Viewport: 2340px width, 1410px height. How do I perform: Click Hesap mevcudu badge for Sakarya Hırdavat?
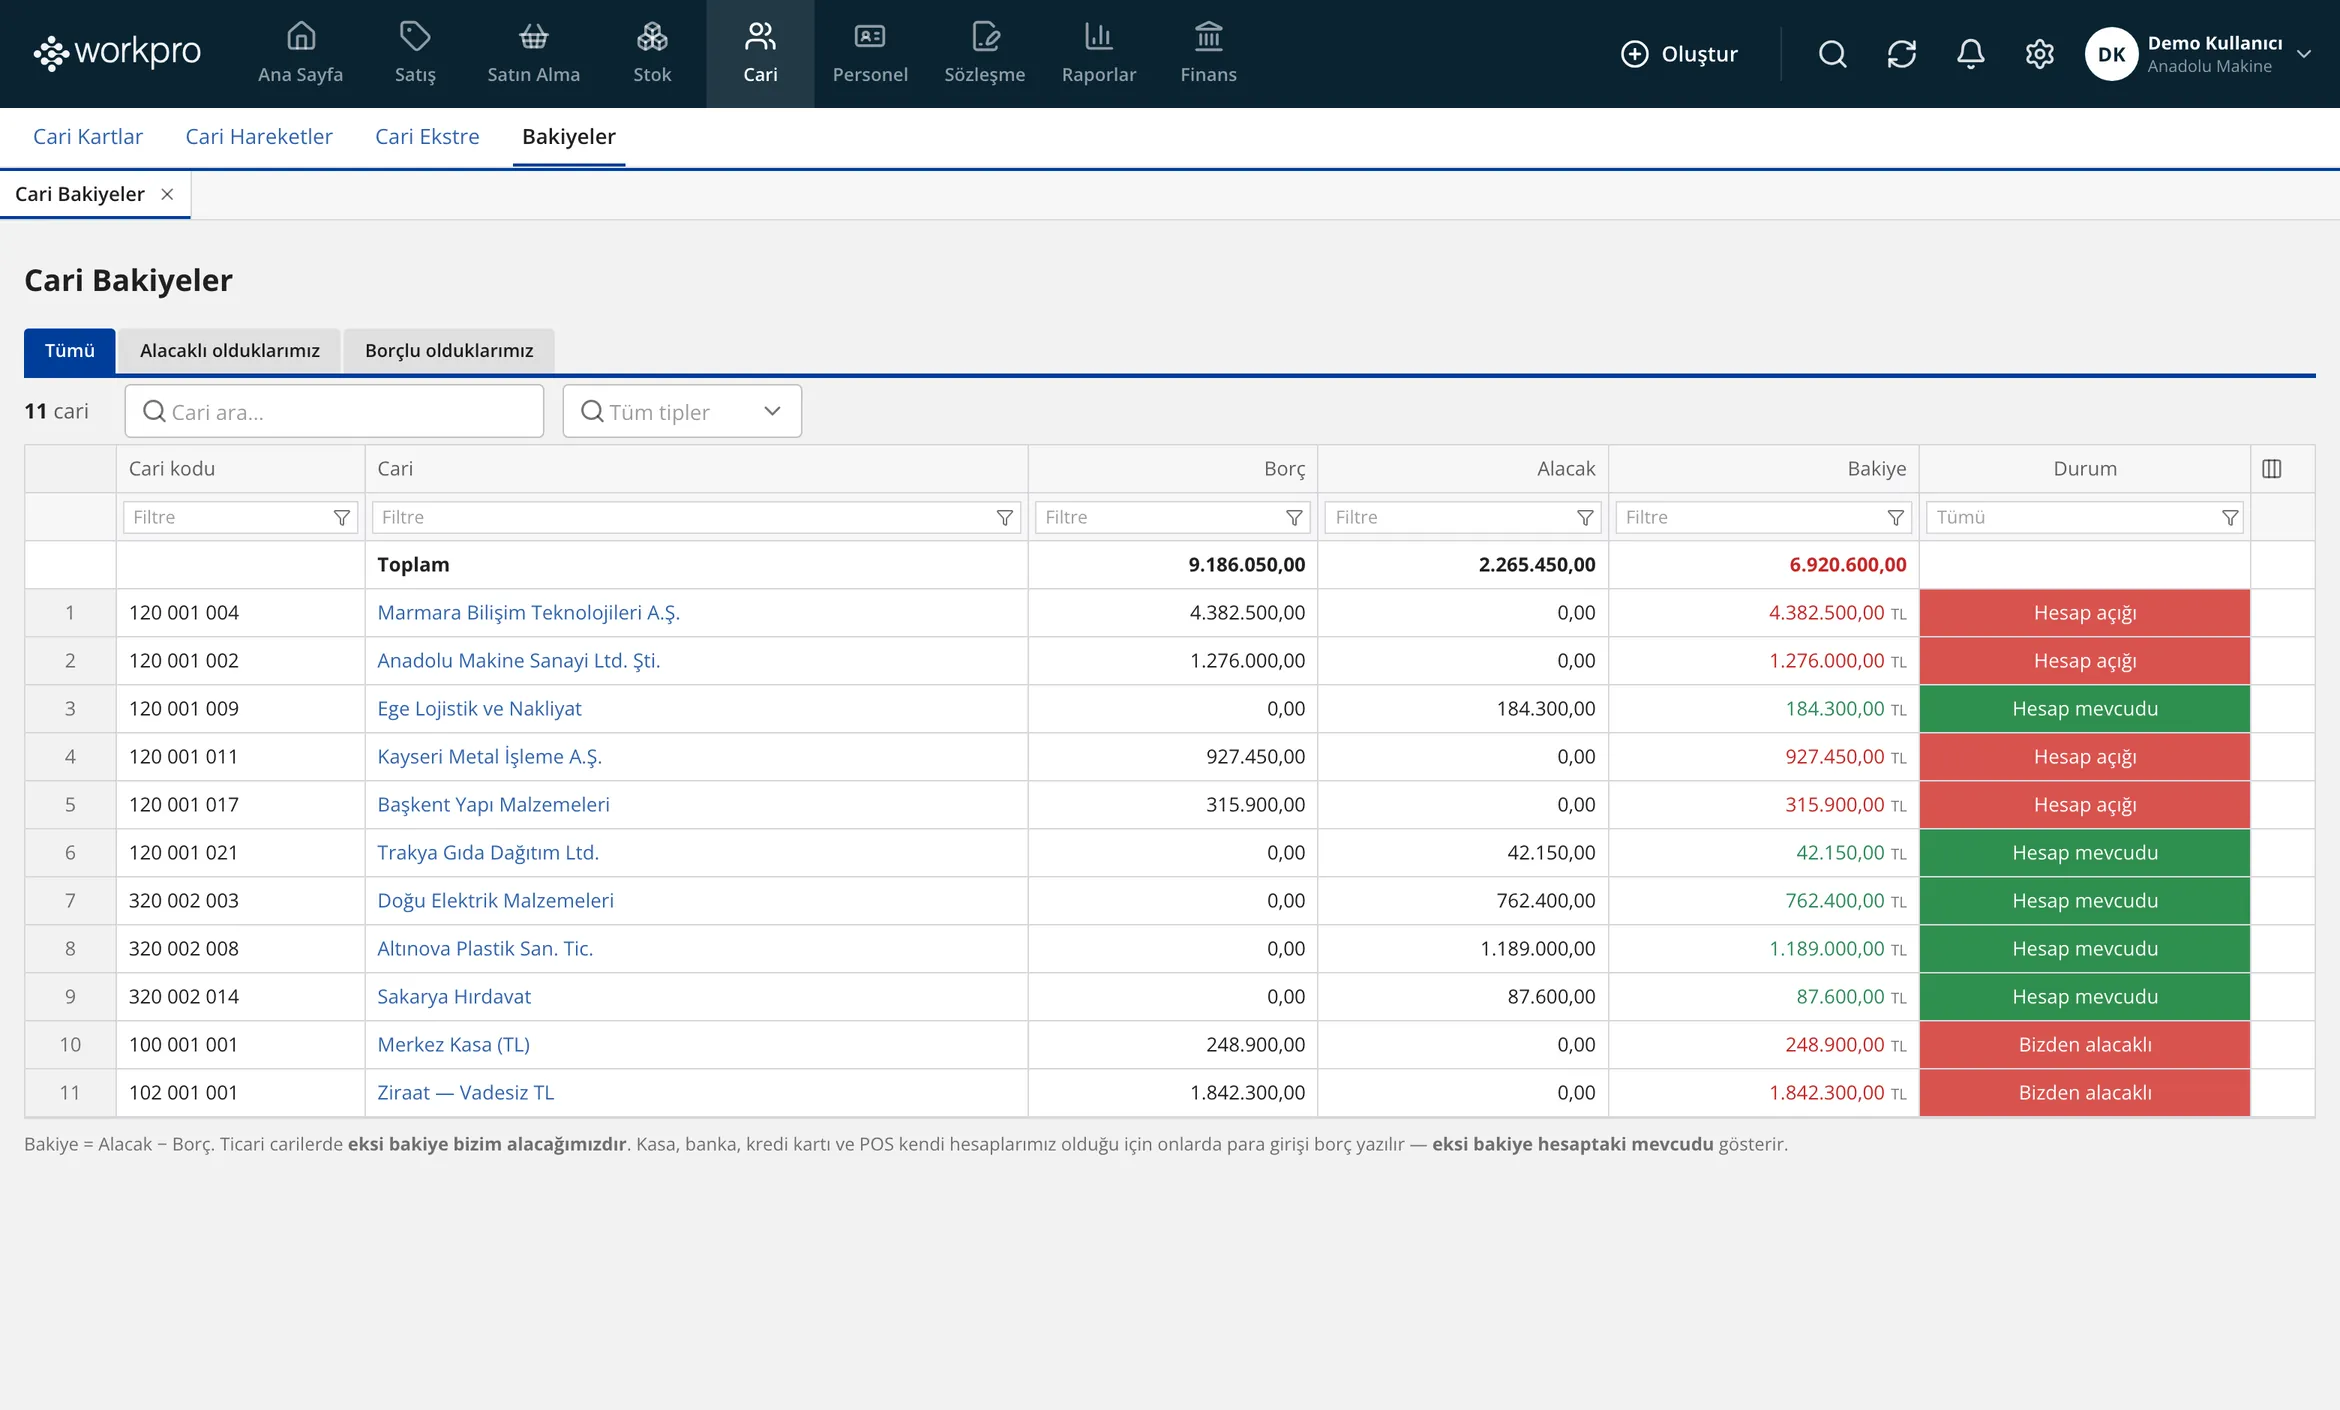[x=2084, y=996]
